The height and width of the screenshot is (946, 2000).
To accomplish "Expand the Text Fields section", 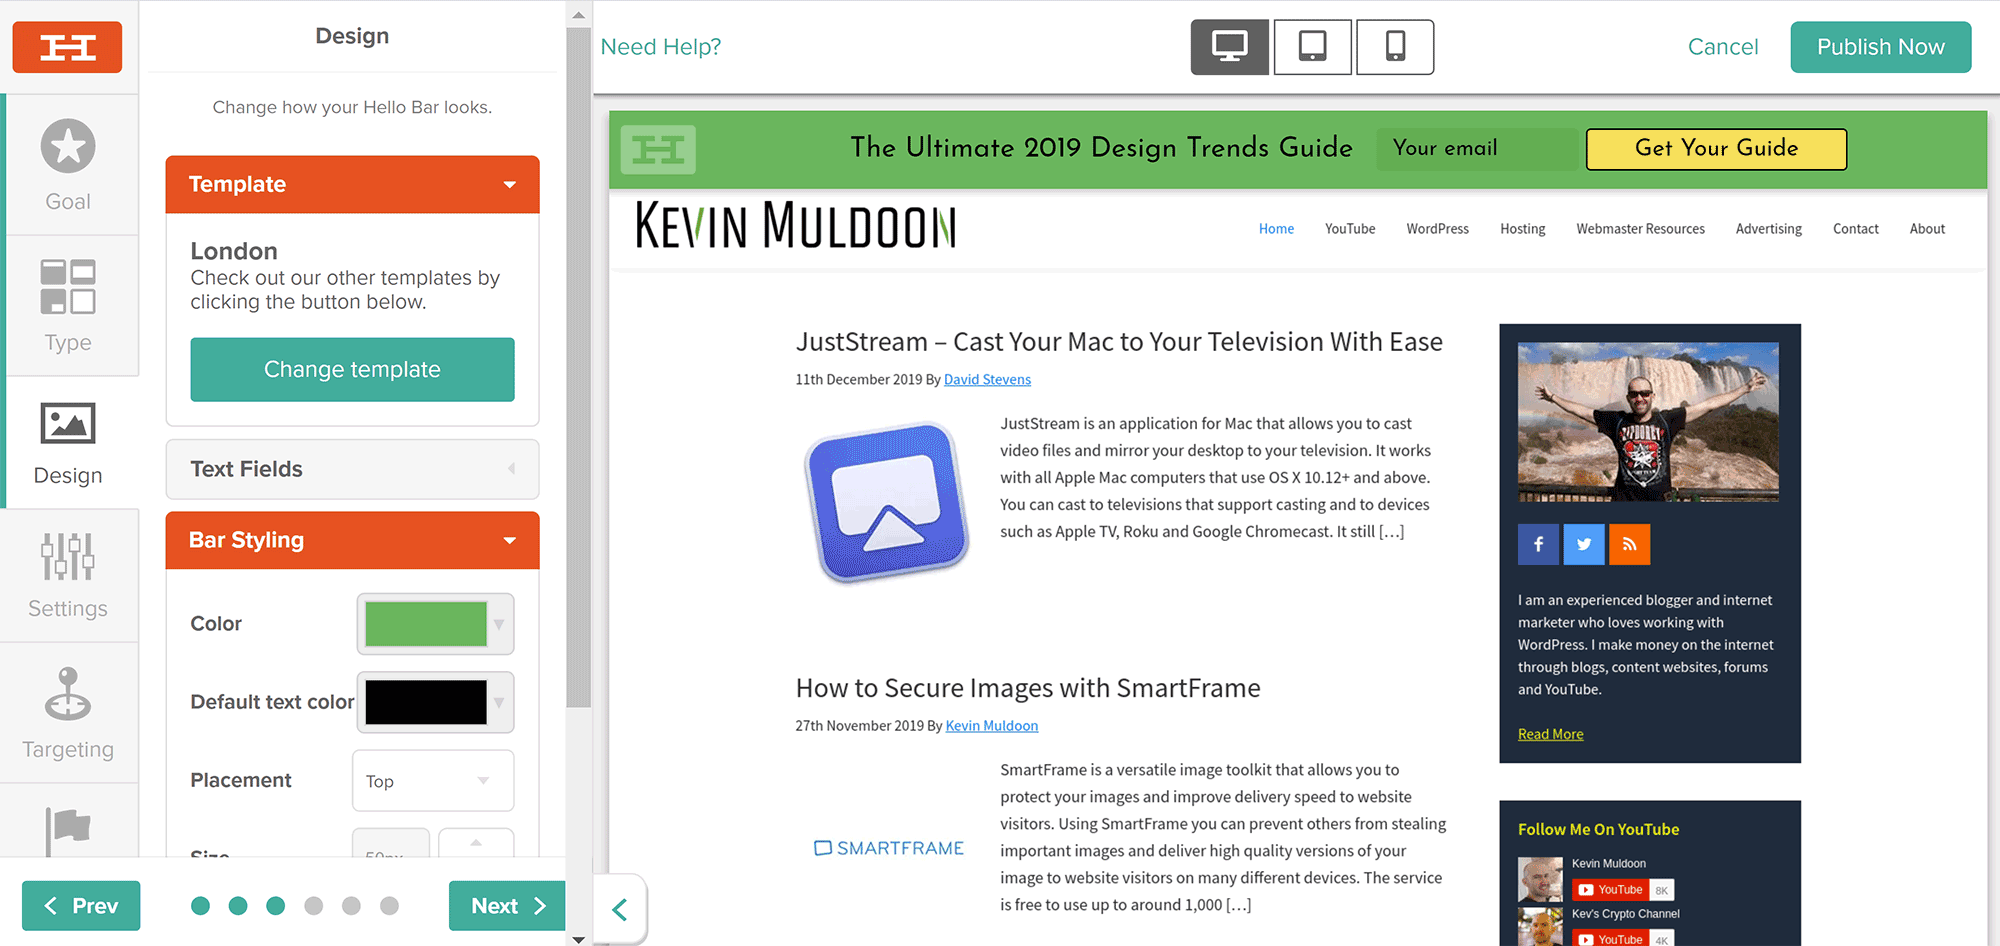I will pyautogui.click(x=352, y=469).
